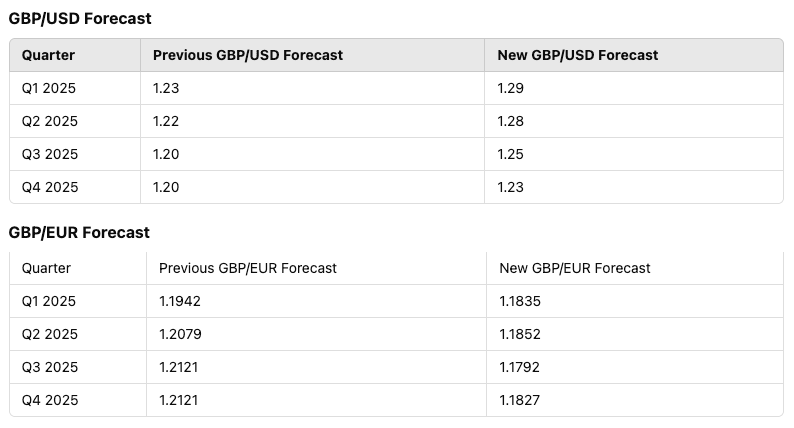The height and width of the screenshot is (428, 794).
Task: Select the New GBP/EUR Forecast column header
Action: (x=574, y=268)
